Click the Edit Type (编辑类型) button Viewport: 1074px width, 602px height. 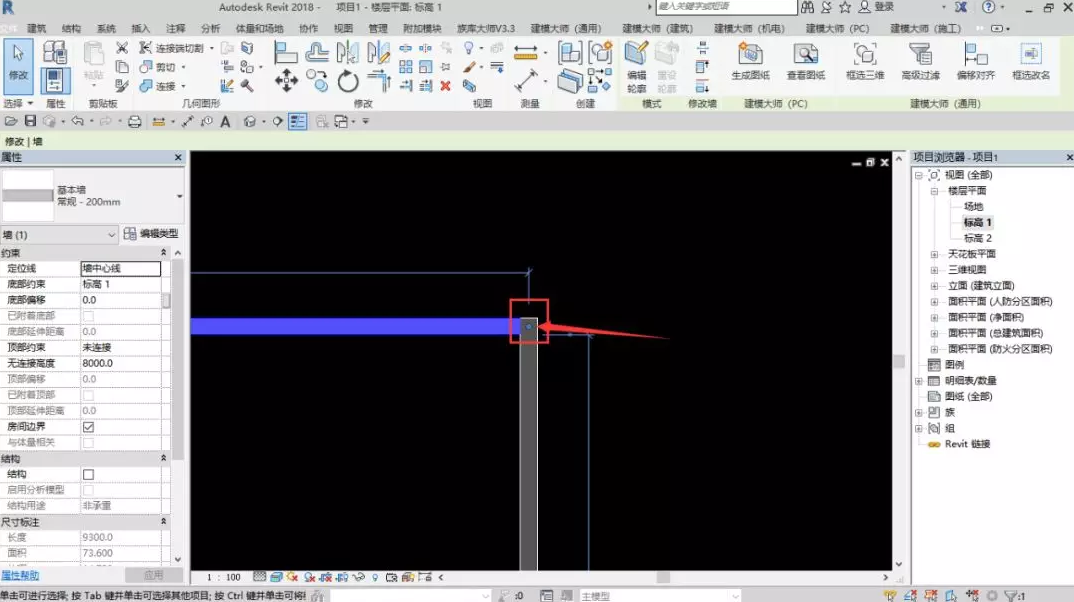151,234
